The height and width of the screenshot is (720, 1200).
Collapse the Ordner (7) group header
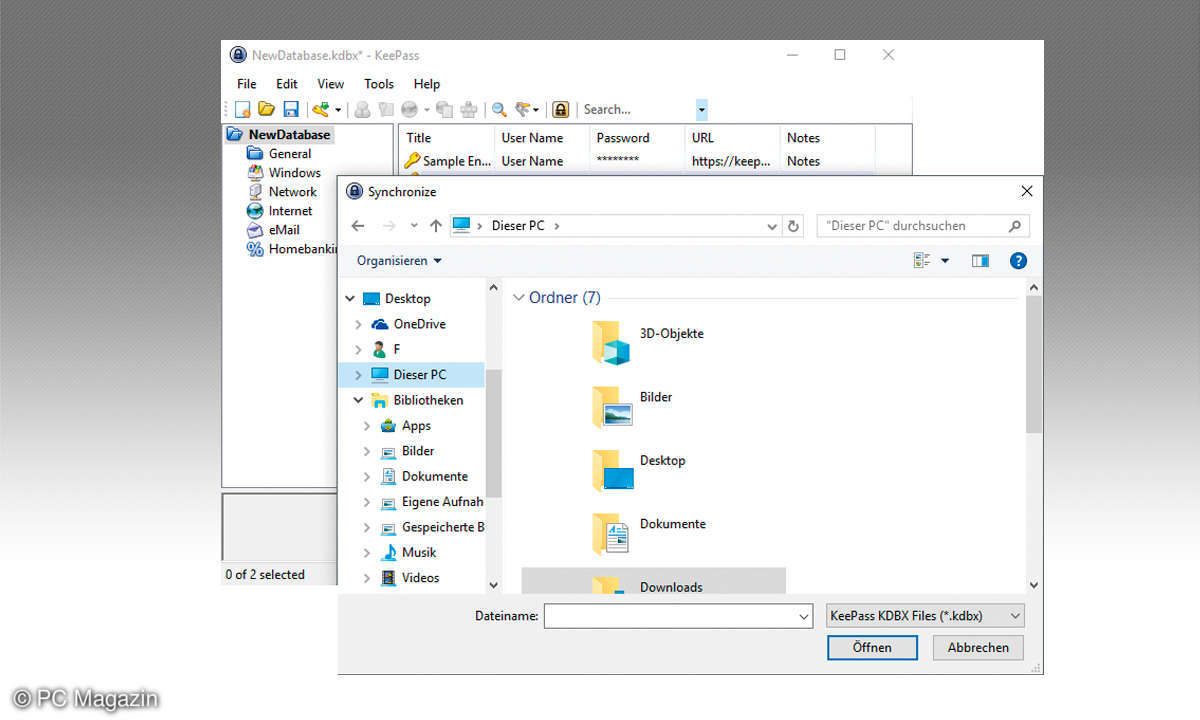coord(519,298)
